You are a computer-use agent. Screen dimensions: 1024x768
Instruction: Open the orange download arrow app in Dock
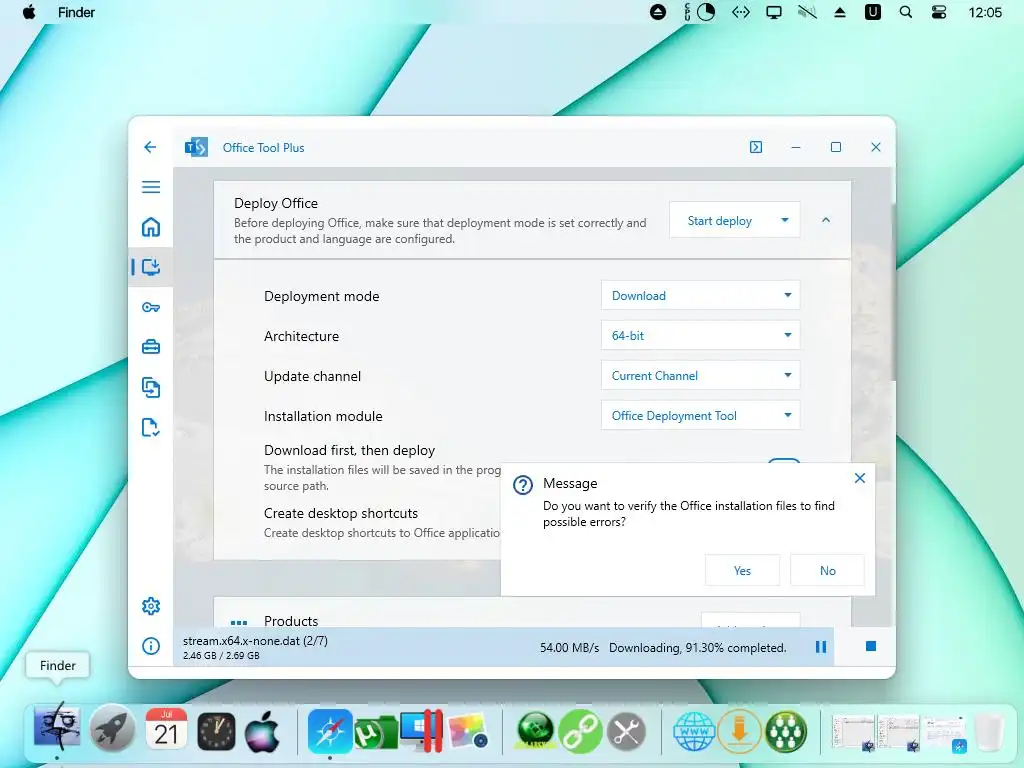point(739,731)
